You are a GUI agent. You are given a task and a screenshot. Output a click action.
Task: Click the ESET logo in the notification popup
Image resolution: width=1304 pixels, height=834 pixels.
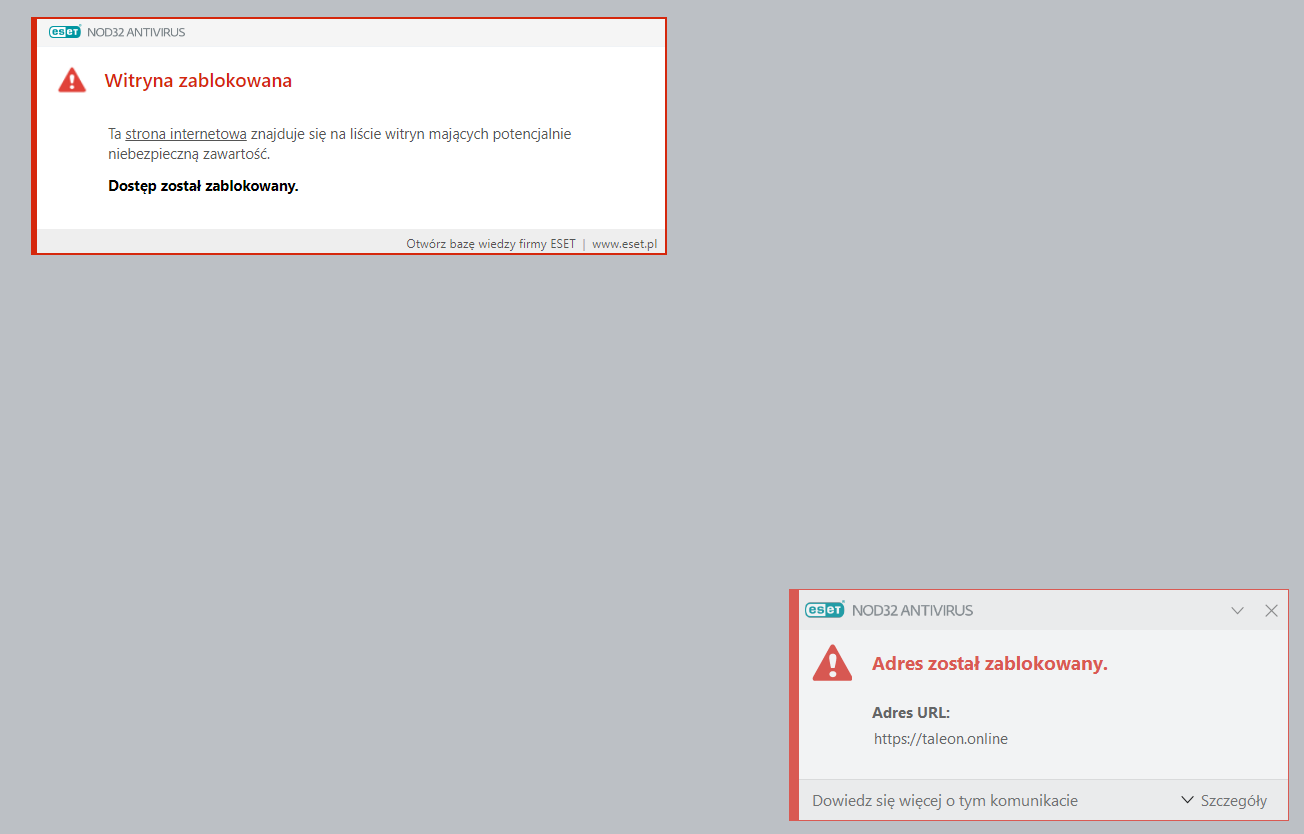coord(825,610)
